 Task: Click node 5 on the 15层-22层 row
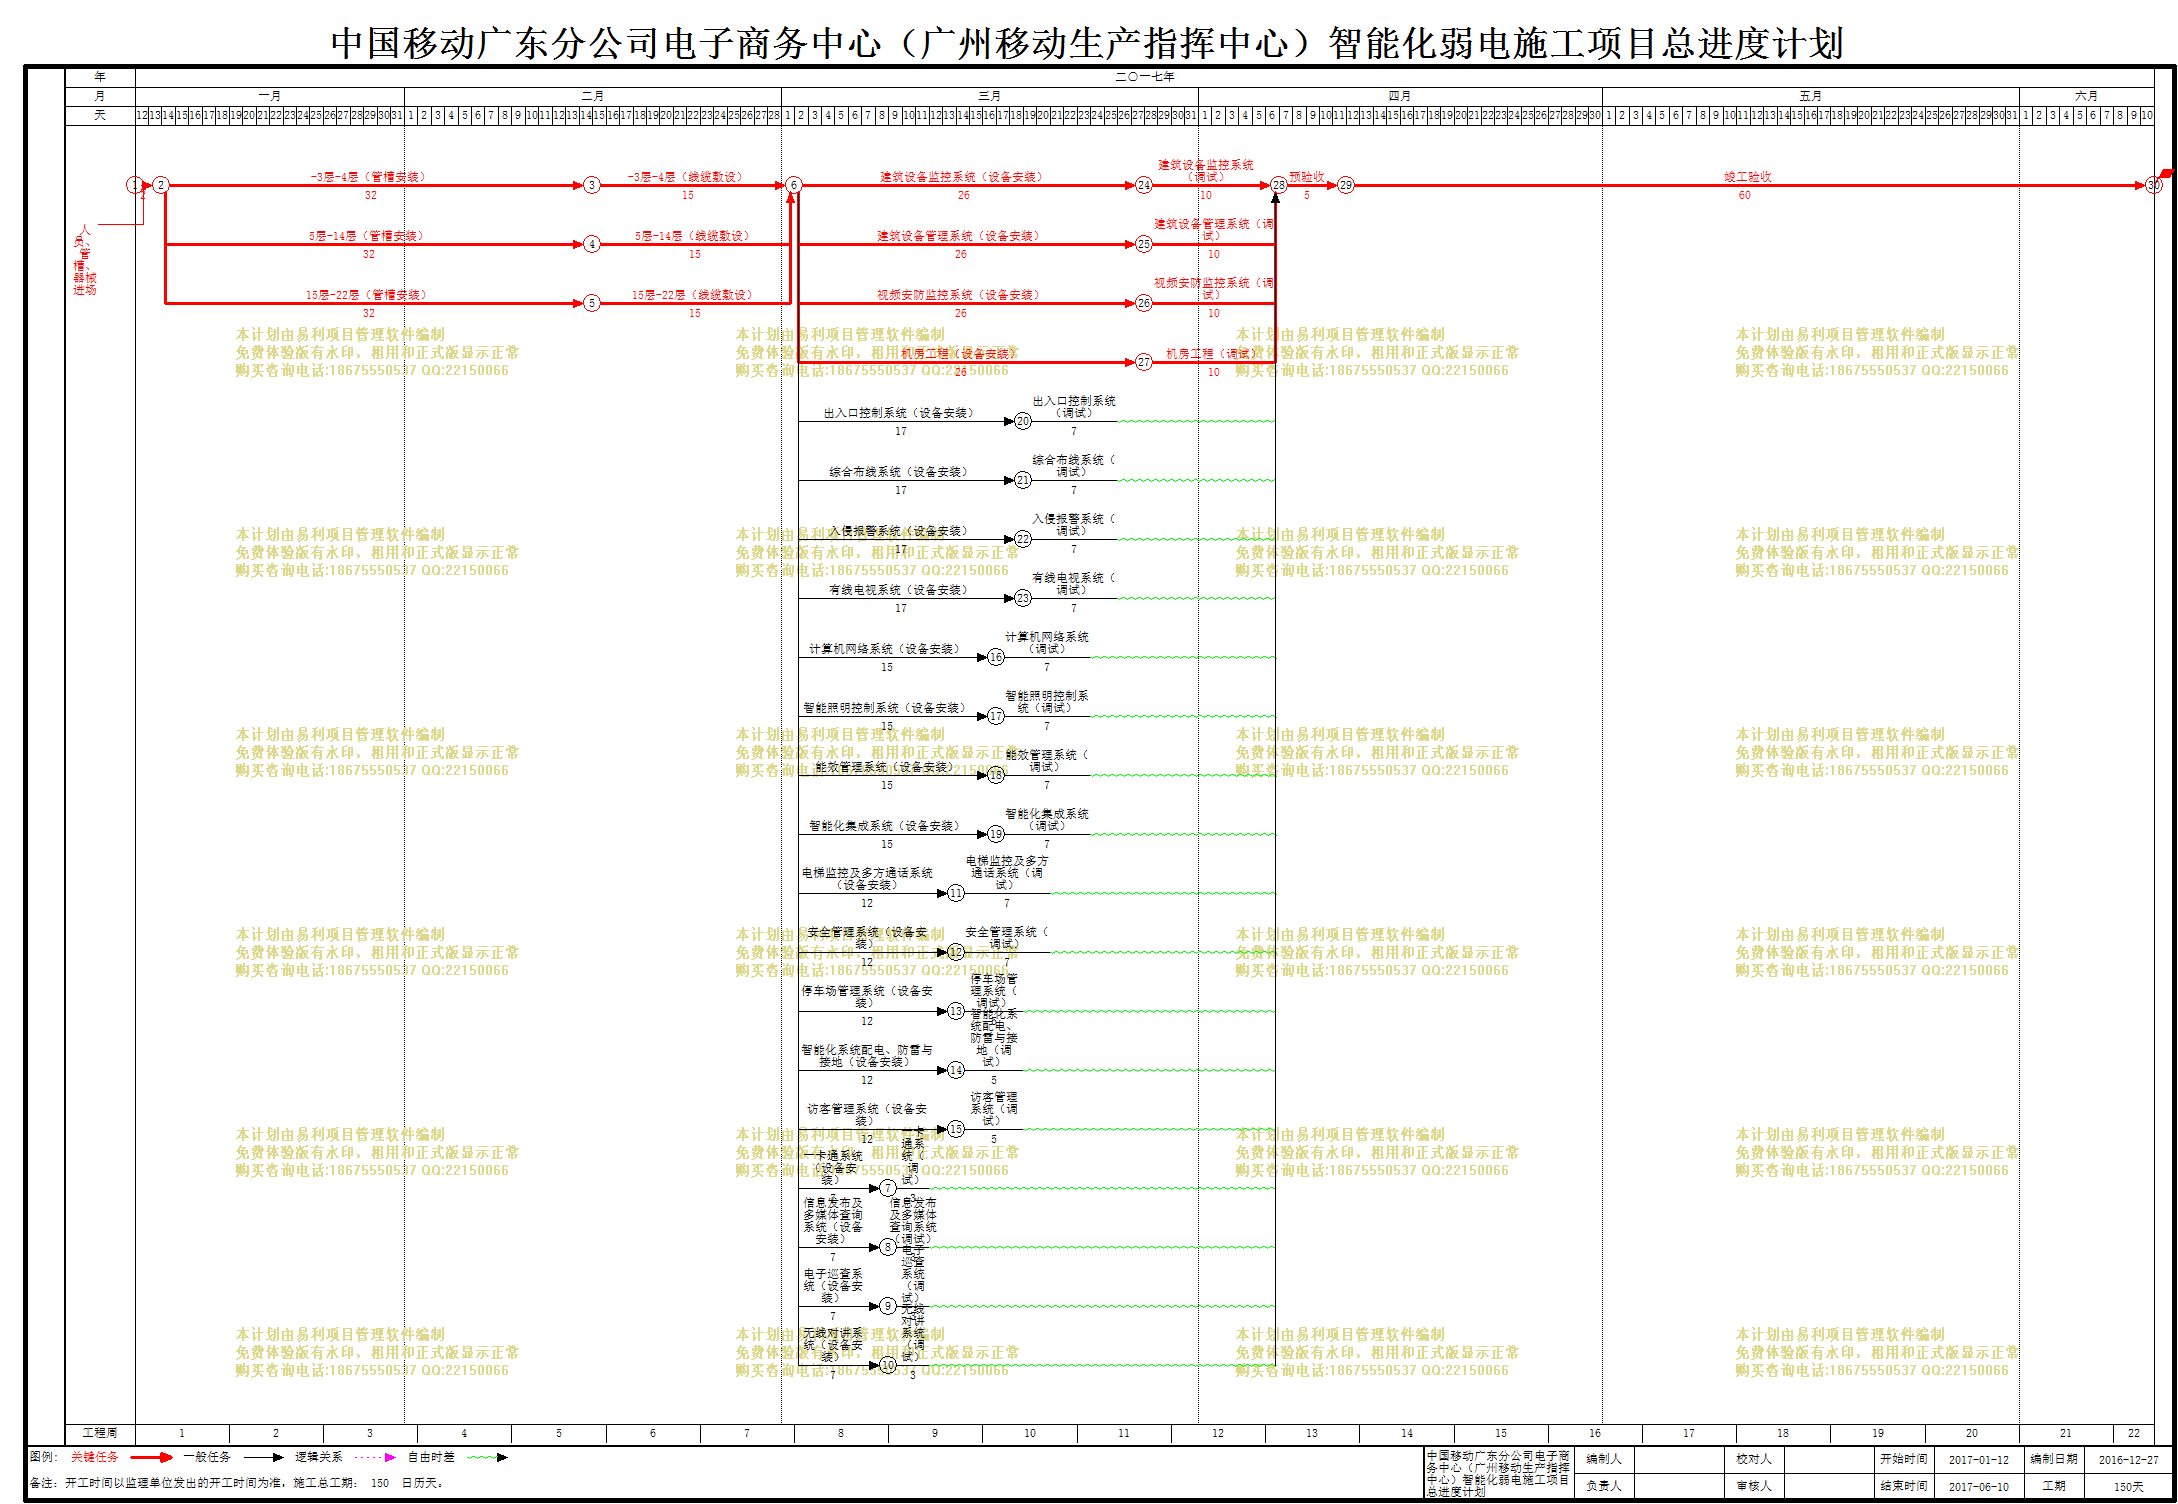pyautogui.click(x=592, y=303)
